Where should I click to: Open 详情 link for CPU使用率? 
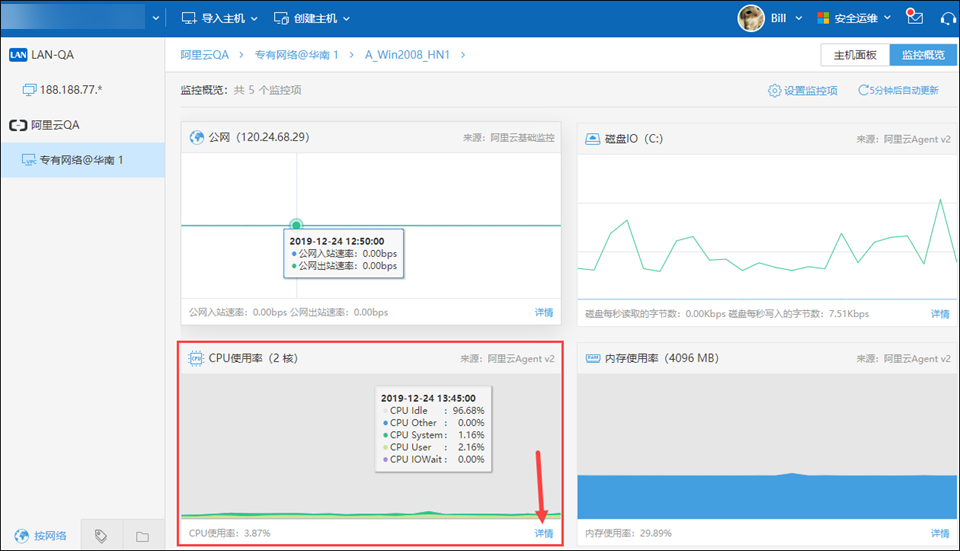[543, 533]
